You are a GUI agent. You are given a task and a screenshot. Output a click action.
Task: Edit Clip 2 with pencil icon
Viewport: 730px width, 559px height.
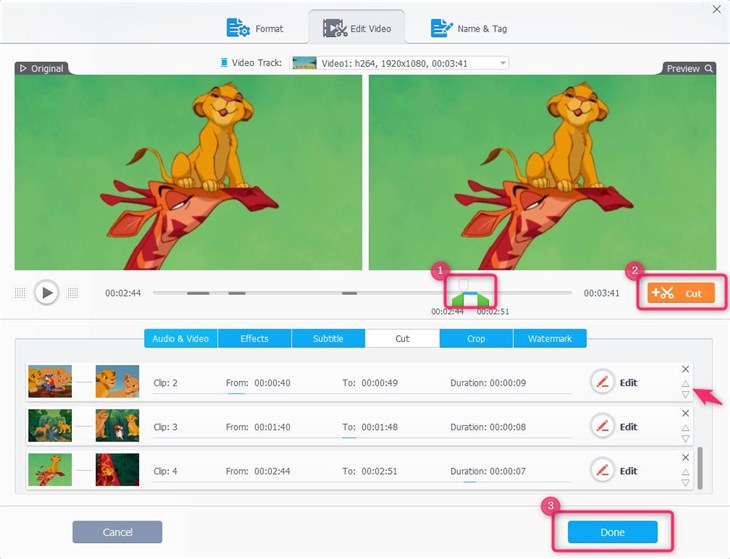coord(602,382)
